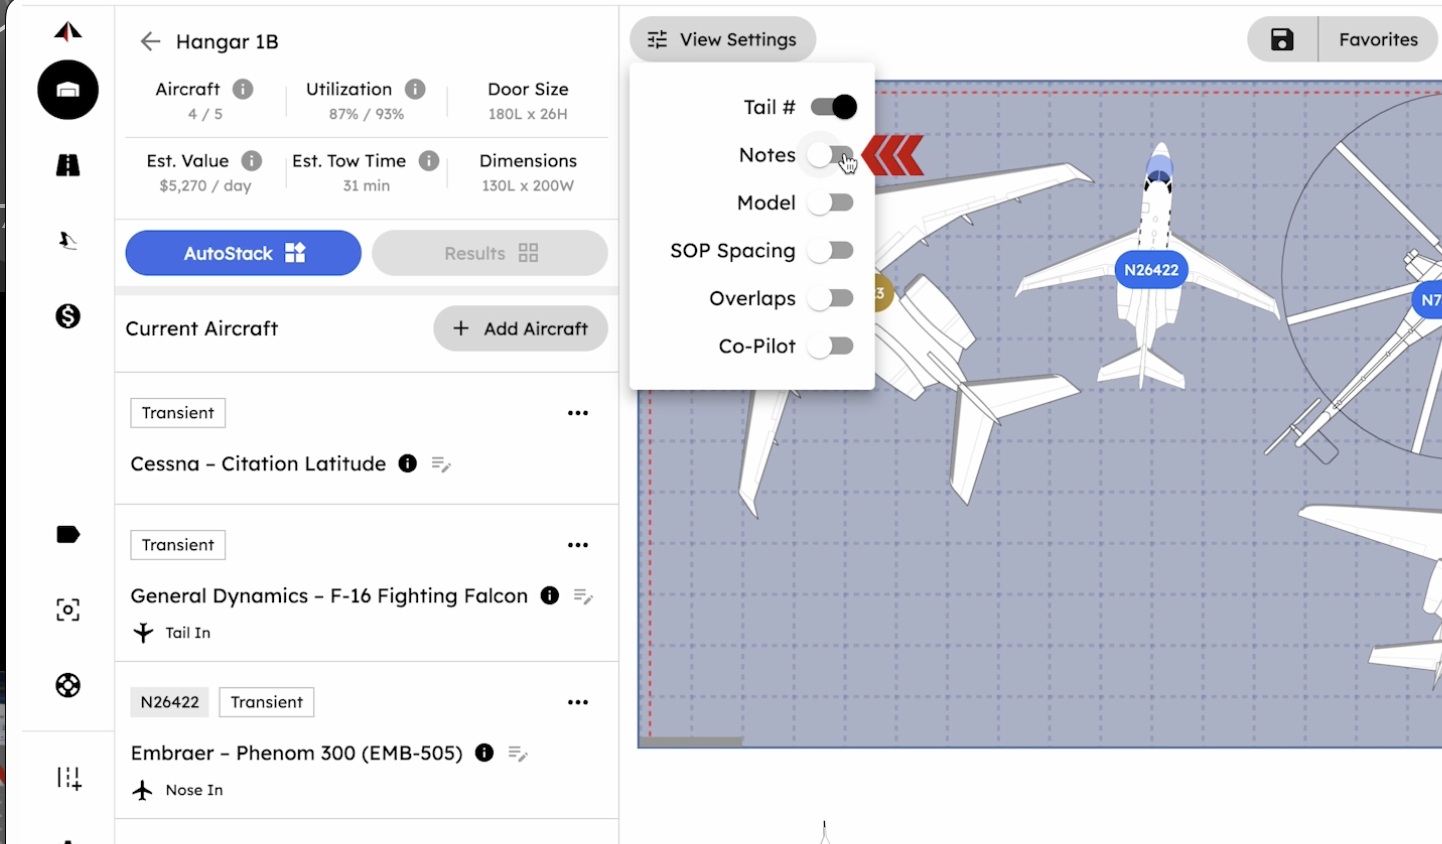Click the 31 min tow time value

click(x=366, y=186)
